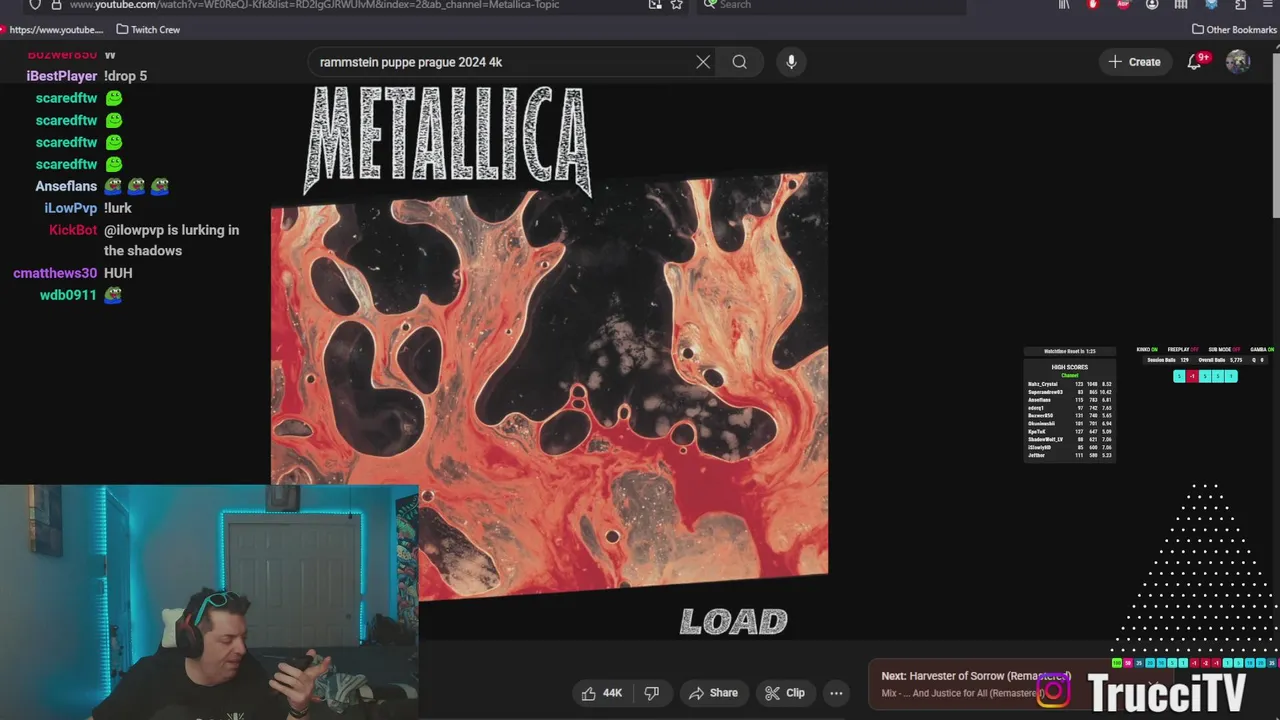1280x720 pixels.
Task: Clear the YouTube search box text
Action: (703, 62)
